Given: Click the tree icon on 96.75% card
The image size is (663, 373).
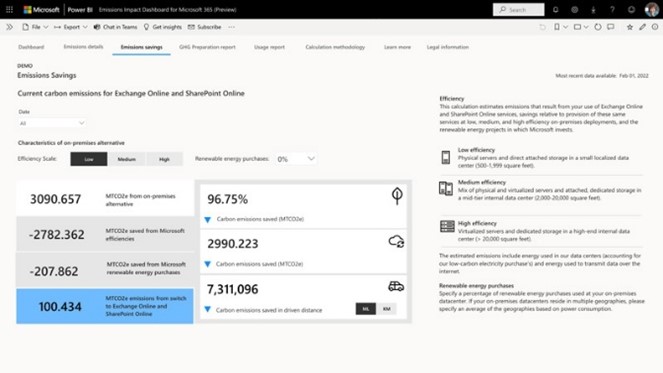Looking at the screenshot, I should point(397,196).
